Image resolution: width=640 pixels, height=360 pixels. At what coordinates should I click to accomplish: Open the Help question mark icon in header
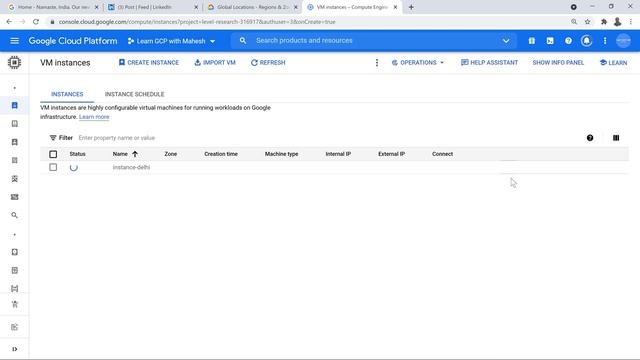pyautogui.click(x=568, y=41)
